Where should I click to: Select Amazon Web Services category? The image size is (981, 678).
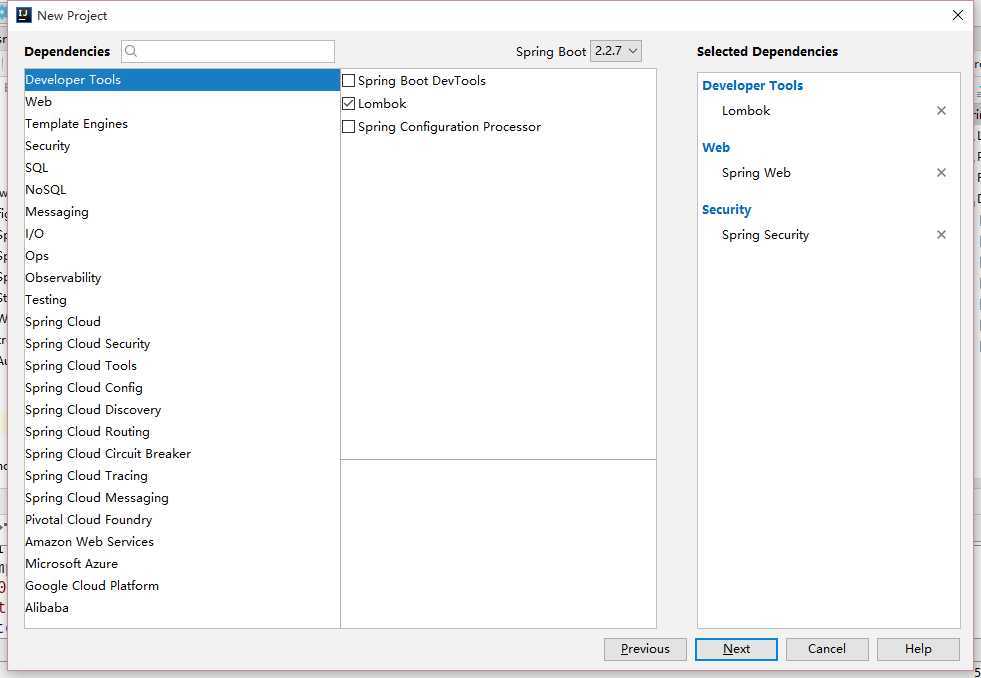182,542
